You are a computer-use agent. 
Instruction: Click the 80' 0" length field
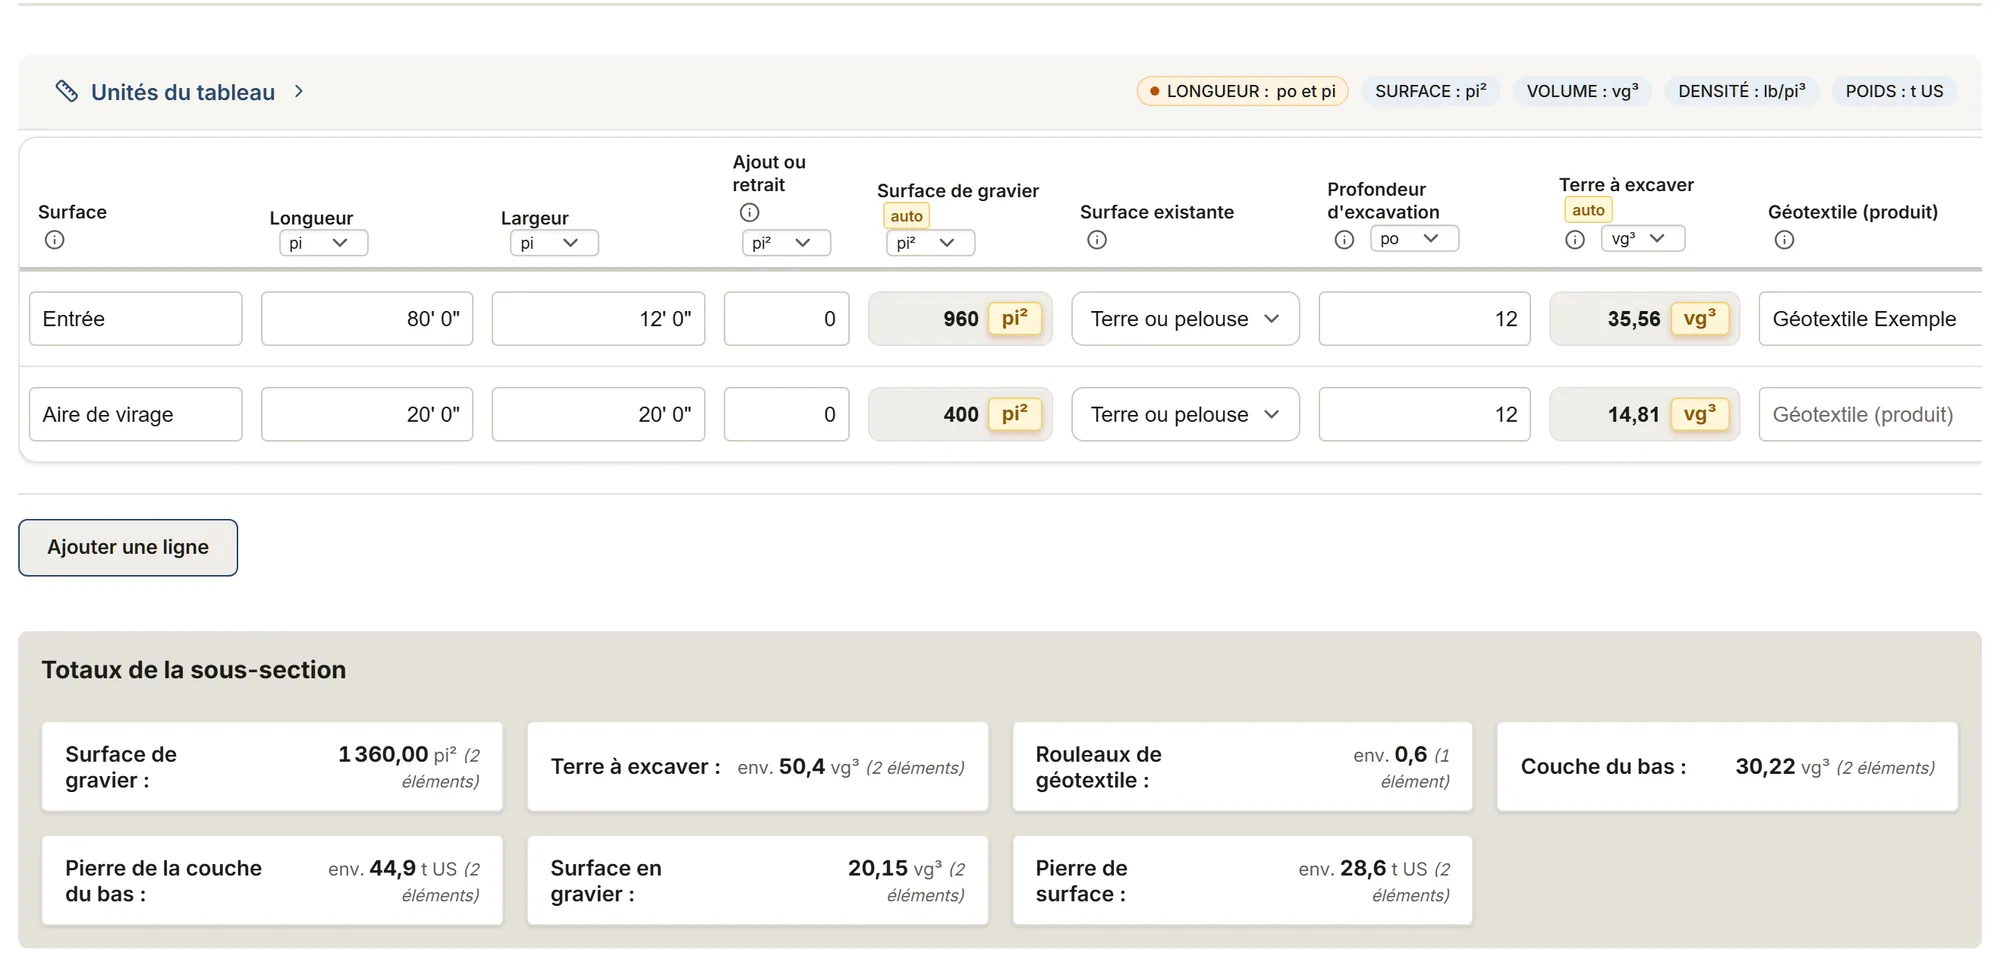click(367, 319)
